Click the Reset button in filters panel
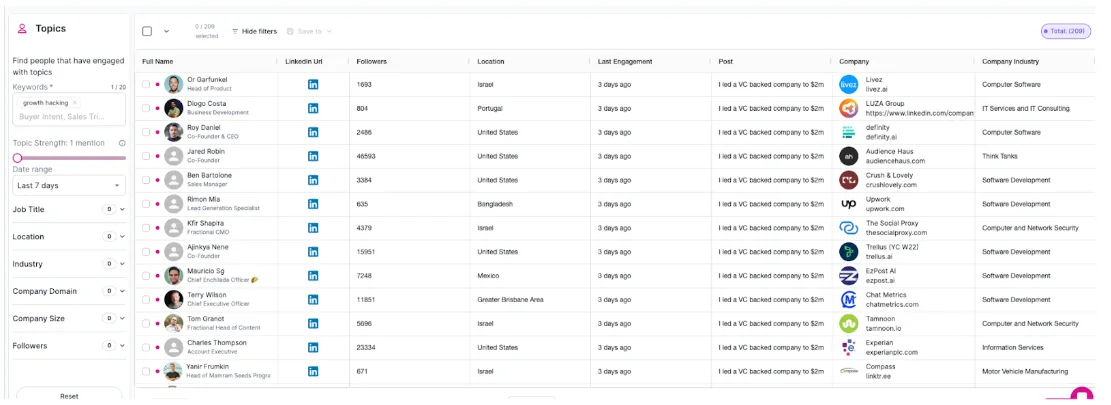The image size is (1111, 405). coord(69,396)
